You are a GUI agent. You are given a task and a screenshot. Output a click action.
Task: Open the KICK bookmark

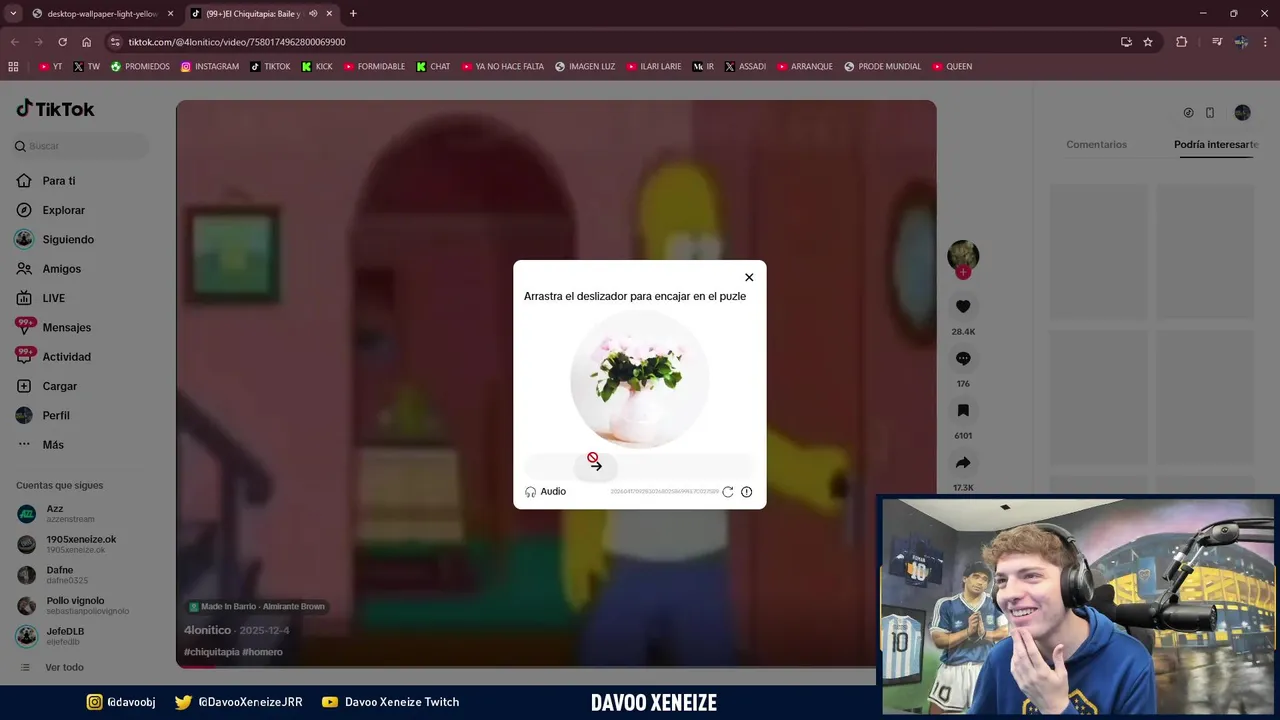[x=317, y=67]
